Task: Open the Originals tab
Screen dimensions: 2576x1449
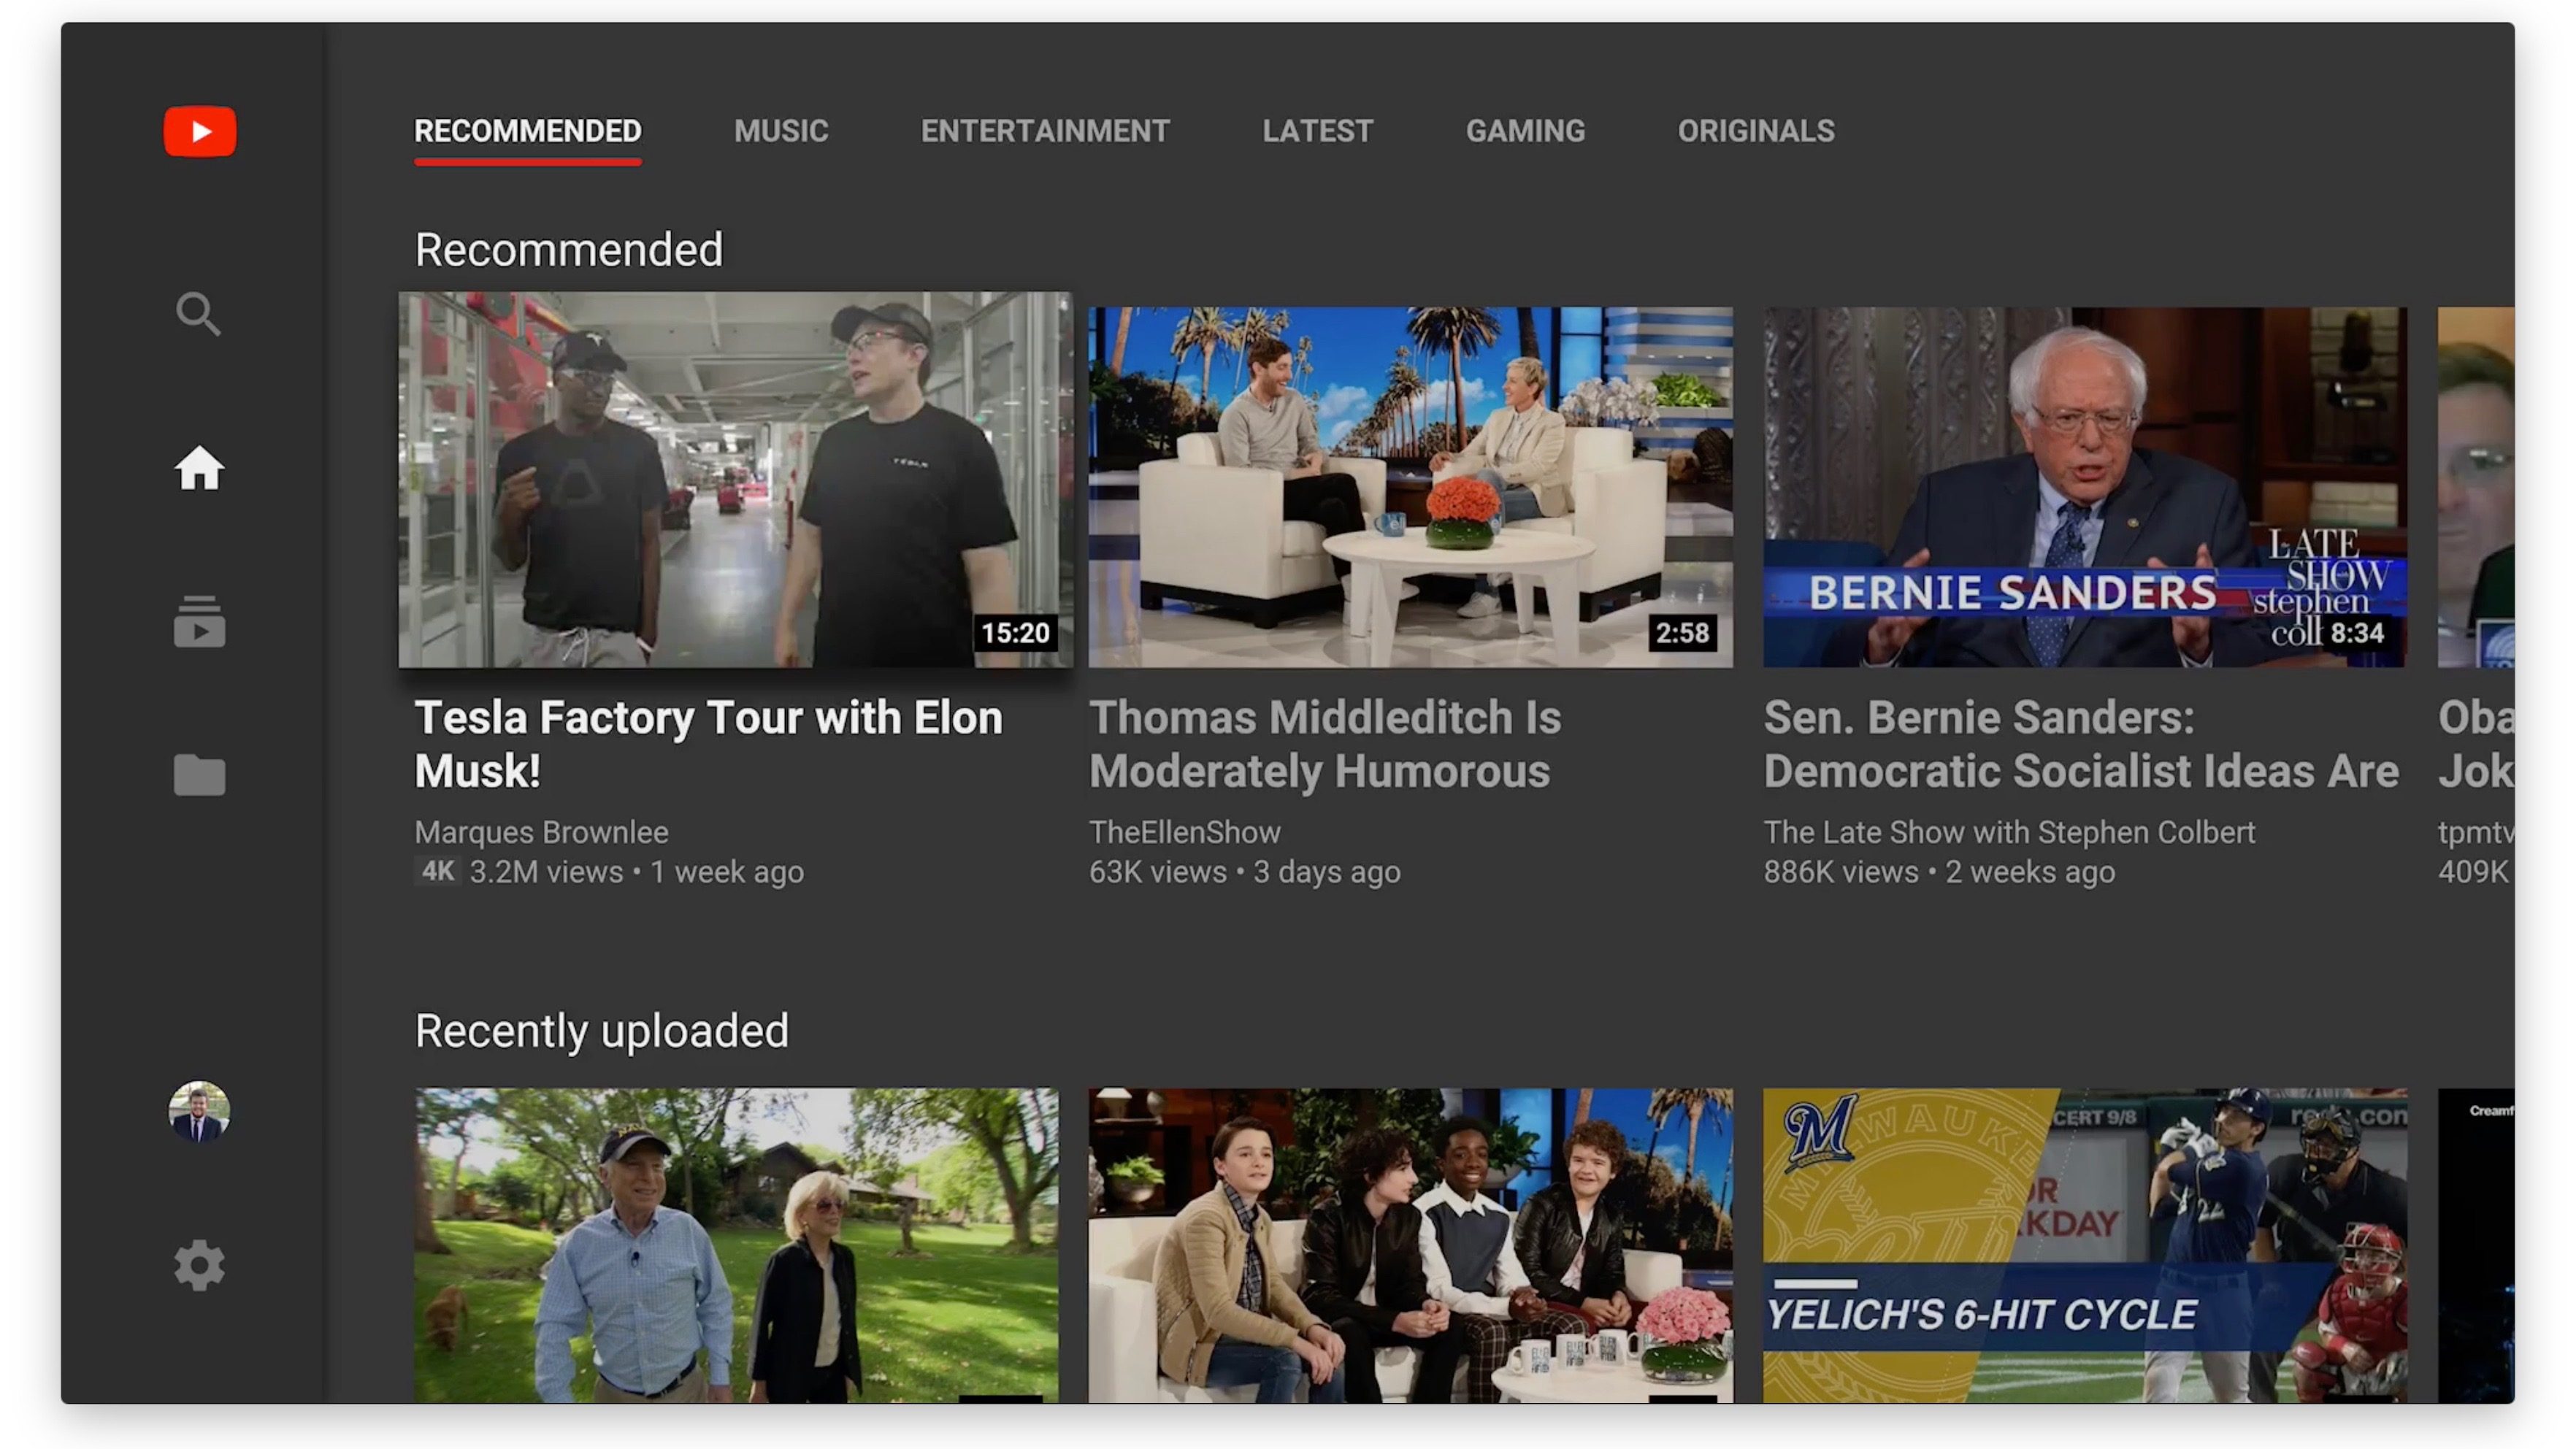Action: (x=1755, y=131)
